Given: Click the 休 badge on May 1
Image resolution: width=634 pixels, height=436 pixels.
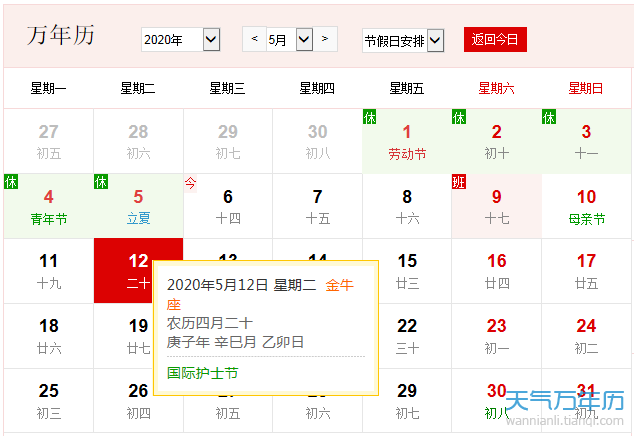Looking at the screenshot, I should click(x=370, y=117).
